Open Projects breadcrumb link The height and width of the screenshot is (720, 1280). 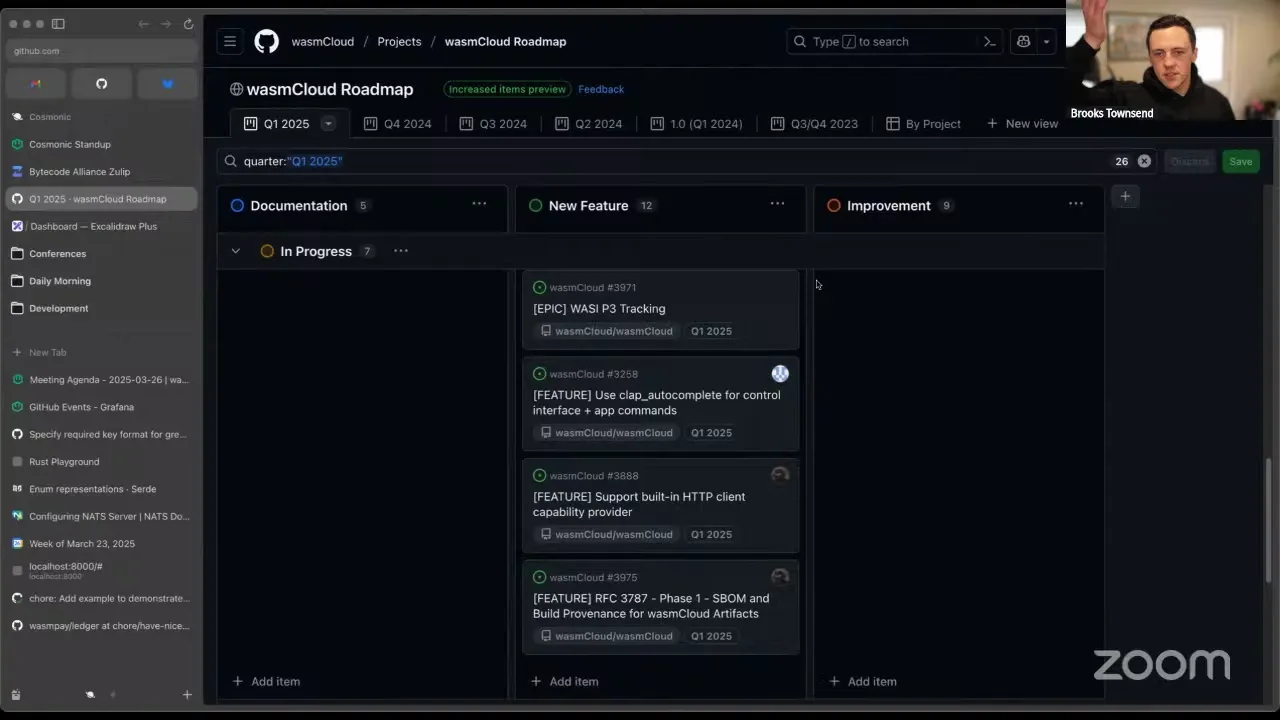(399, 42)
